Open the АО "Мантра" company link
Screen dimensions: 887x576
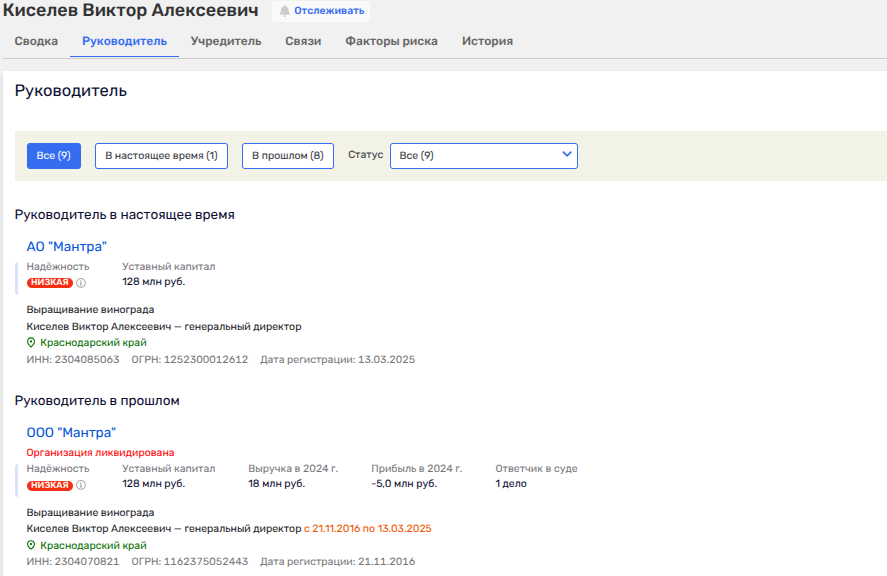66,247
